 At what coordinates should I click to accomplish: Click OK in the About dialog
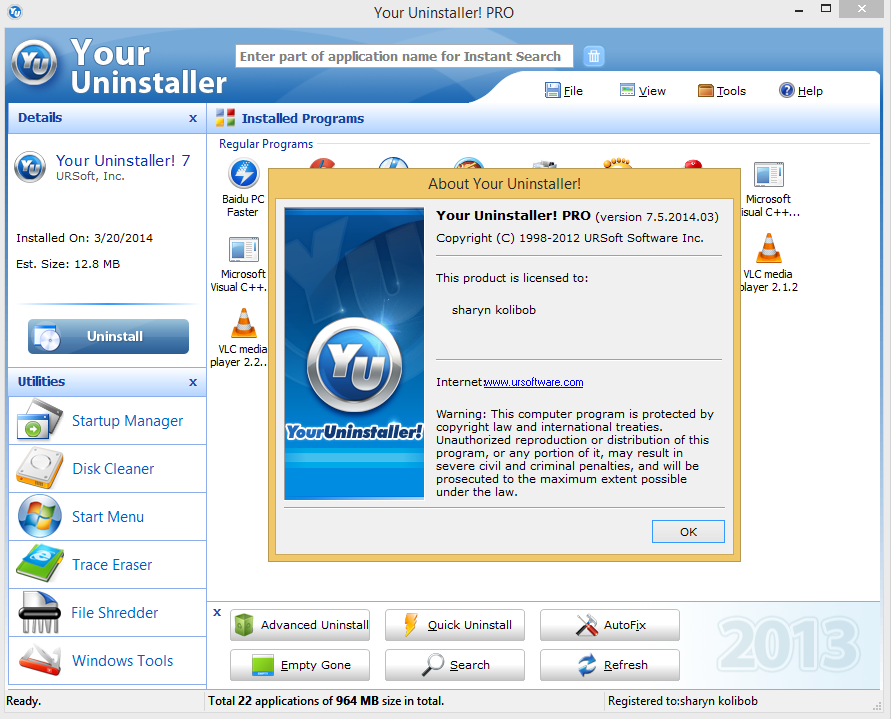(x=688, y=531)
